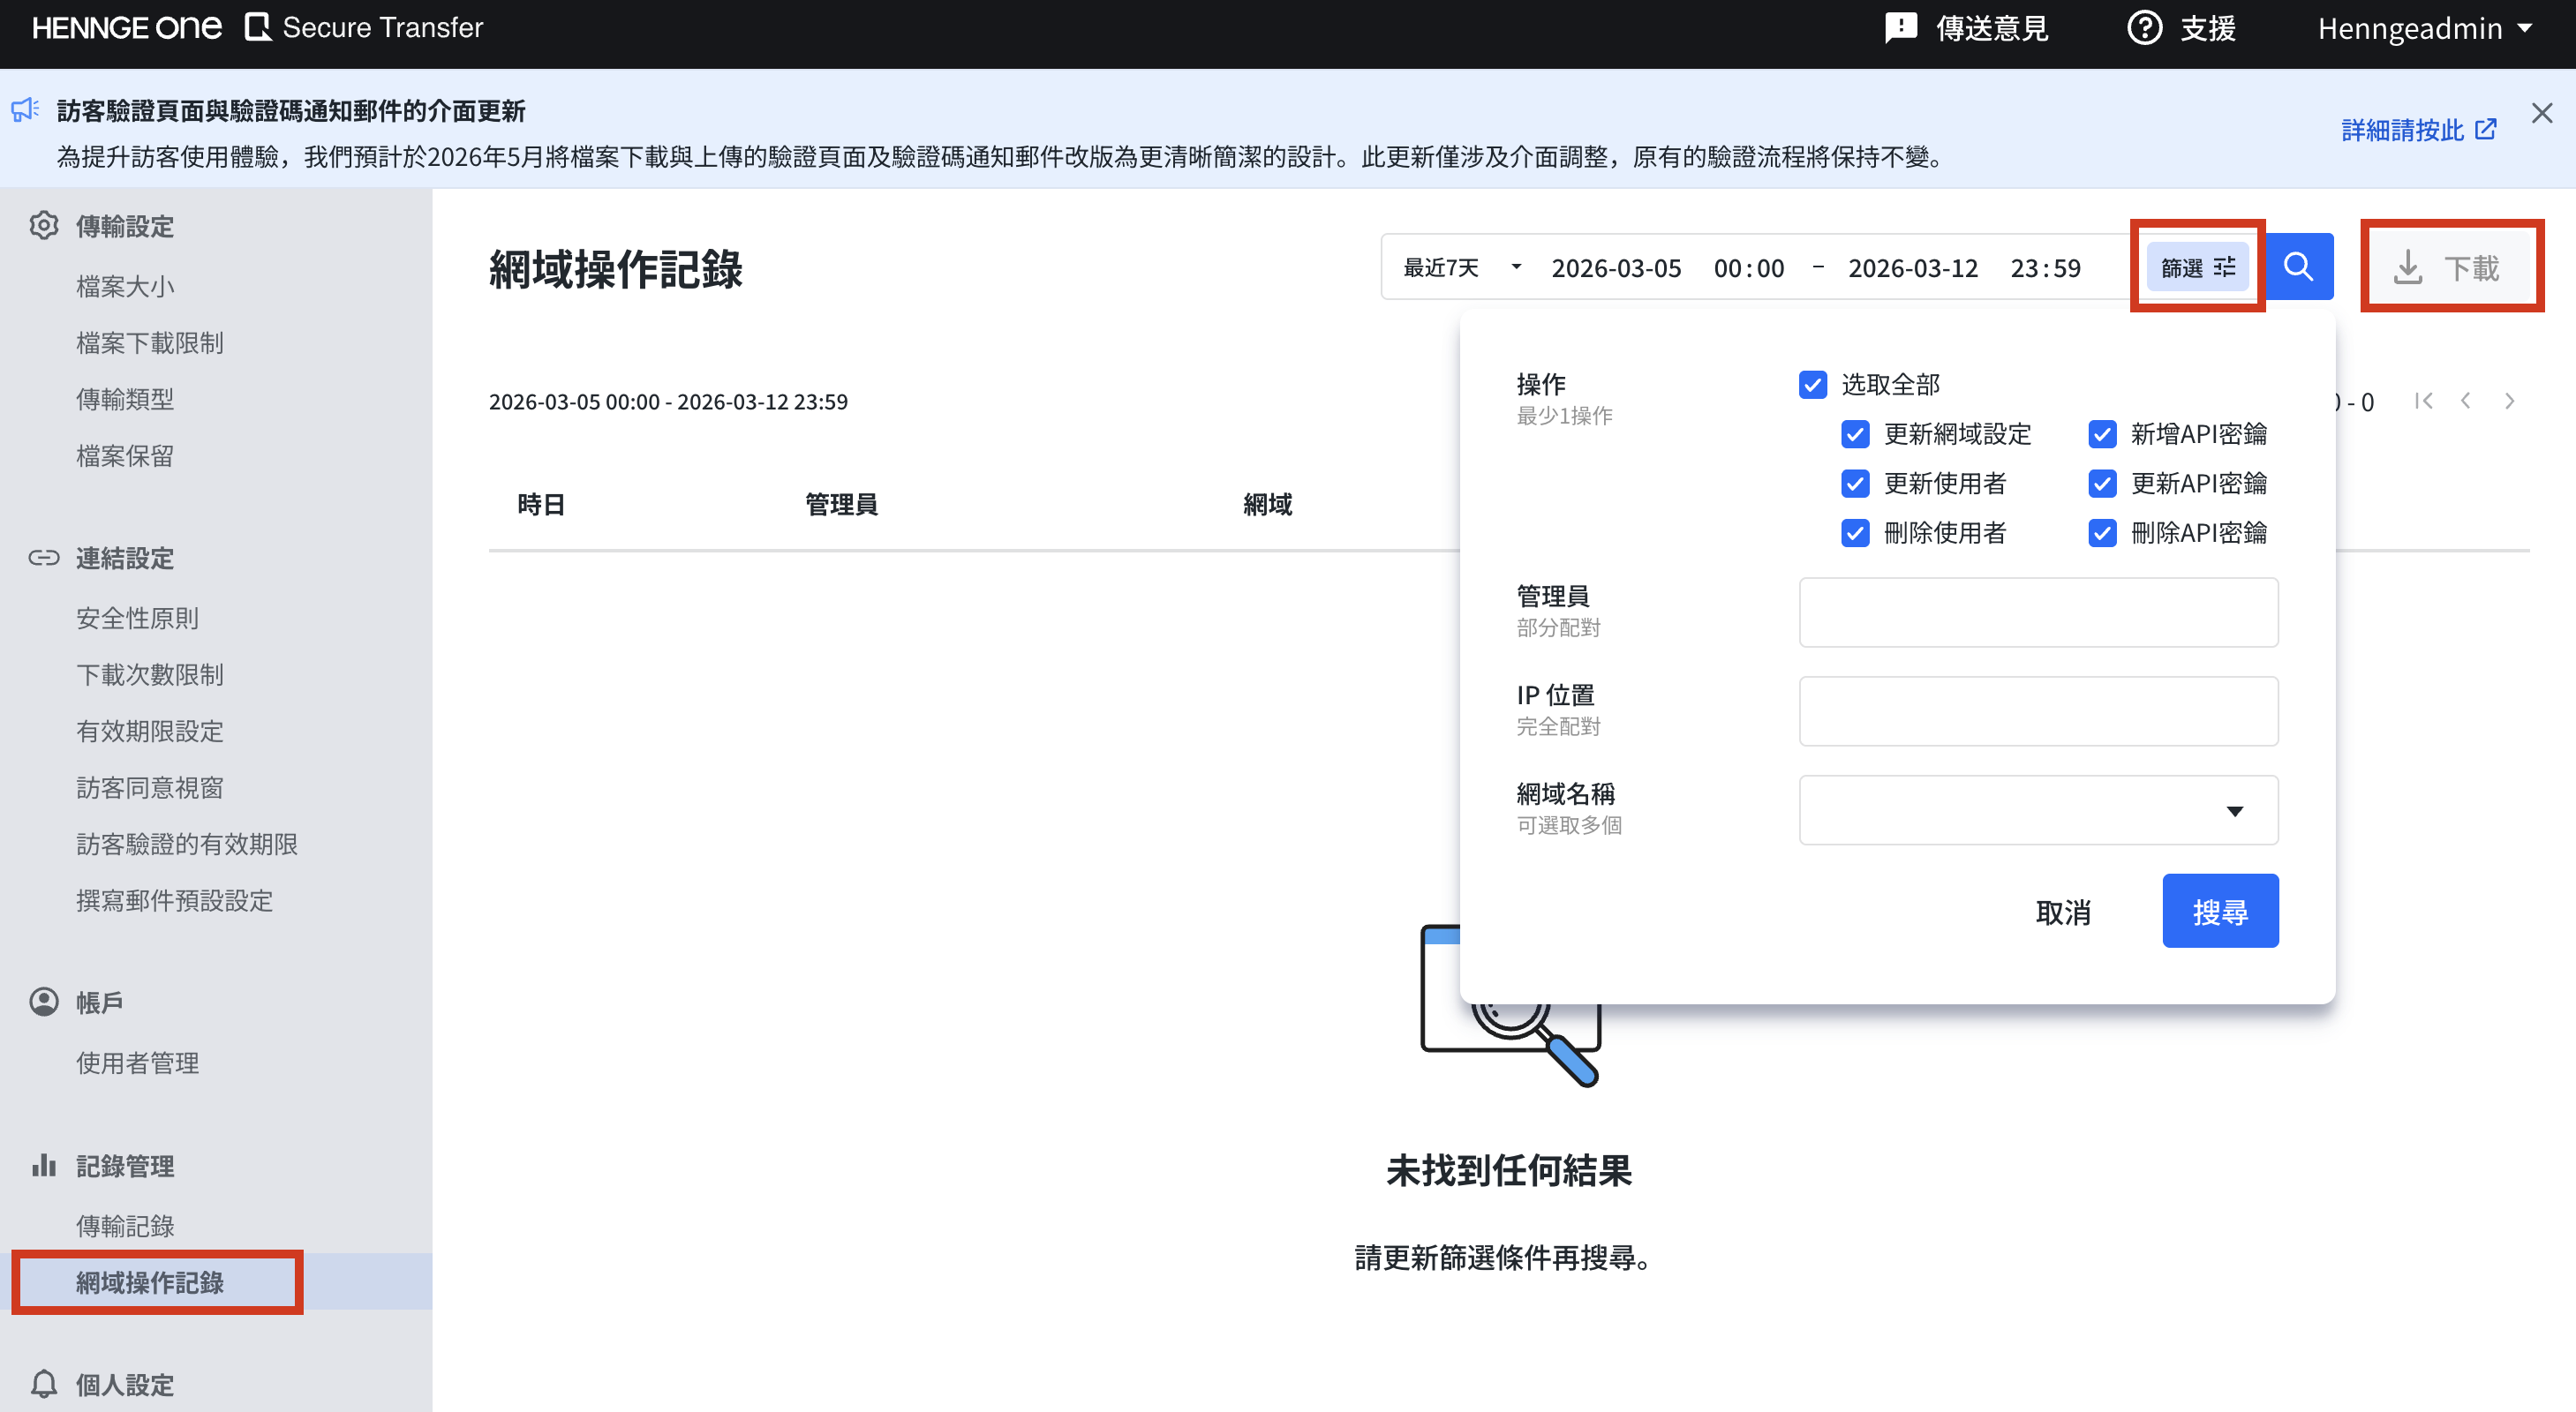This screenshot has width=2576, height=1412.
Task: Click the magnifier search icon
Action: click(2298, 266)
